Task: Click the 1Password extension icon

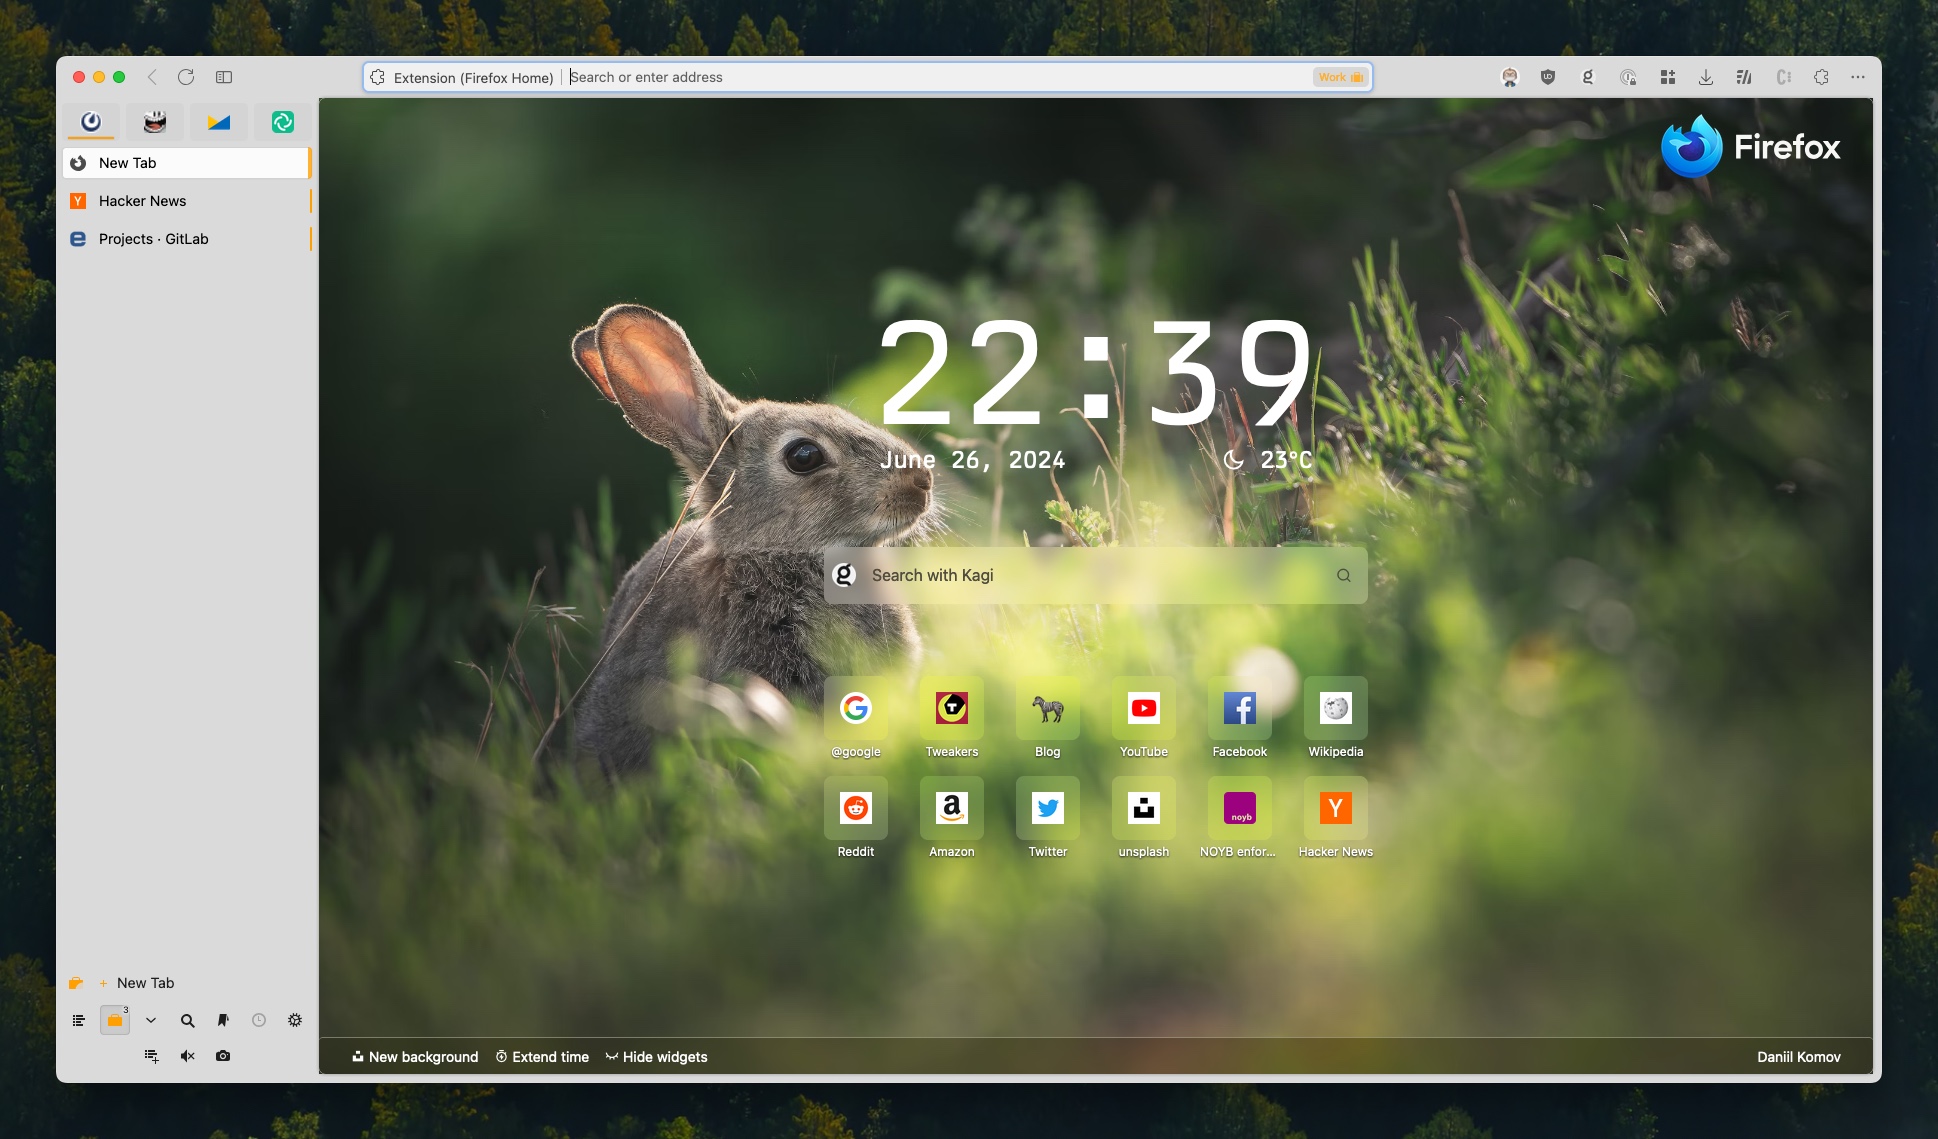Action: tap(1628, 77)
